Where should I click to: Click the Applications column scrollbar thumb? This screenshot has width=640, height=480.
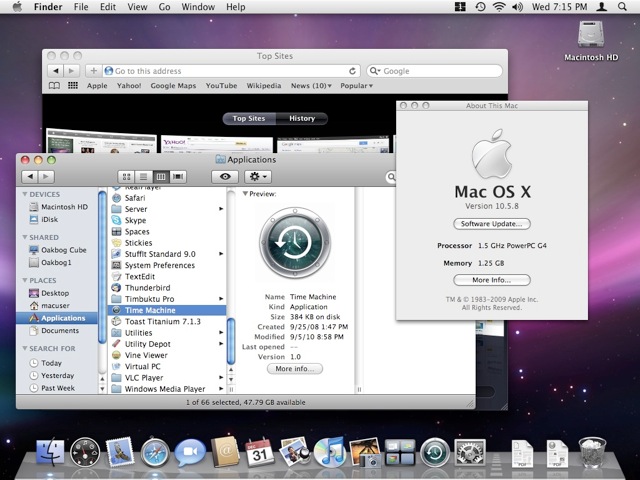click(231, 340)
